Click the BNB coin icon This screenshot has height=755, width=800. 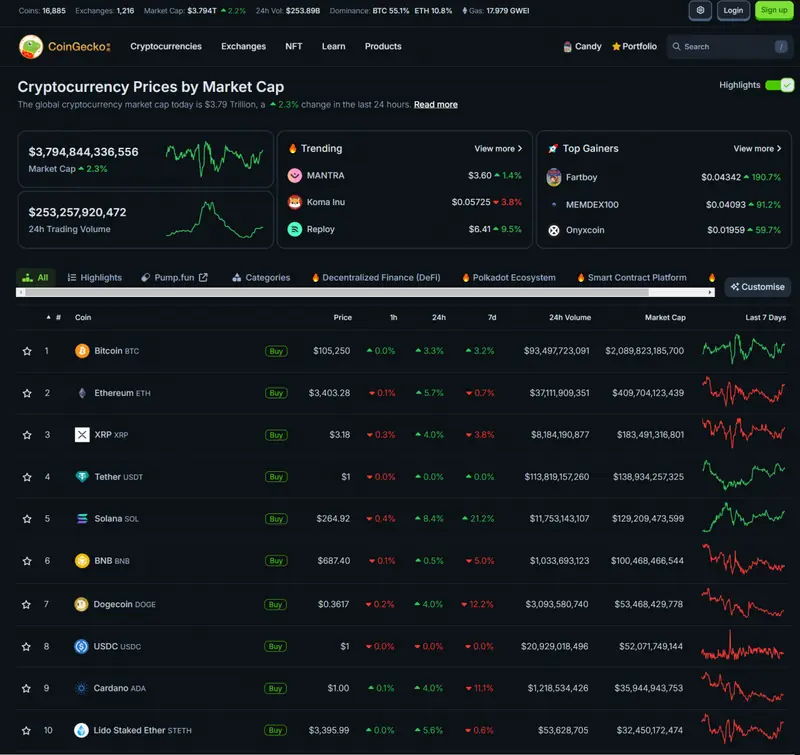82,561
